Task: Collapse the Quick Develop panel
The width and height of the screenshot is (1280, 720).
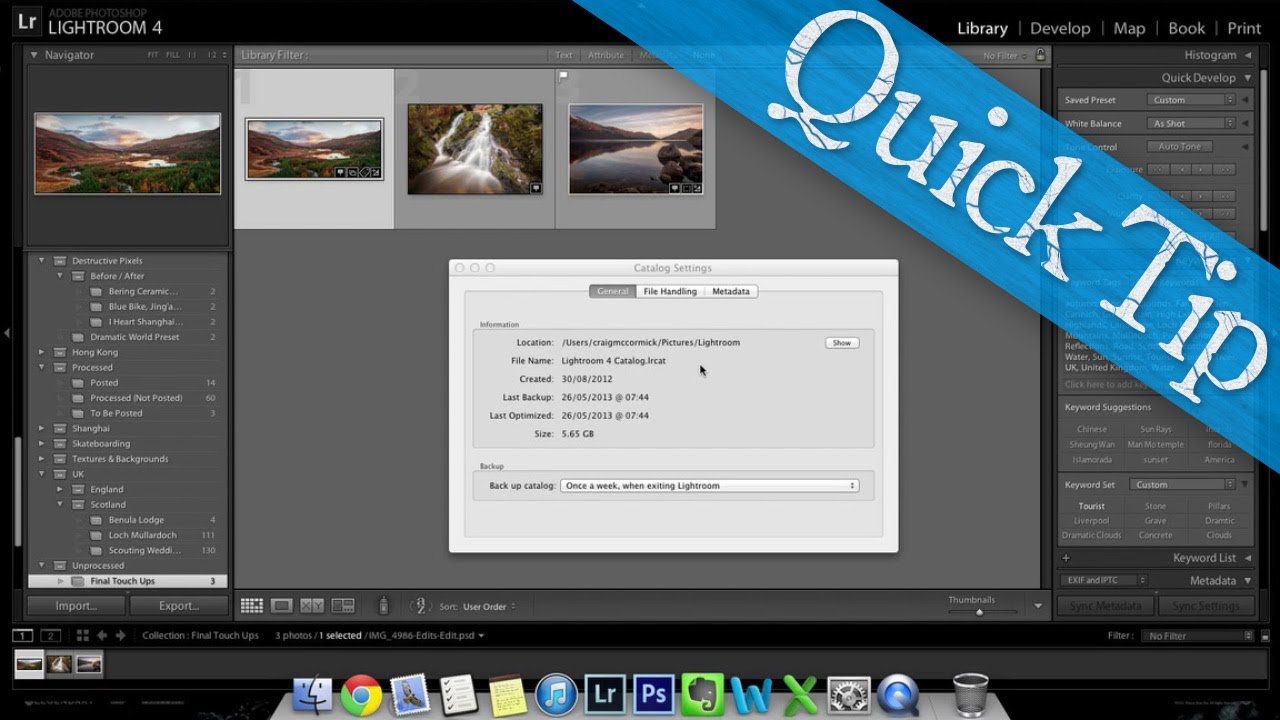Action: point(1246,78)
